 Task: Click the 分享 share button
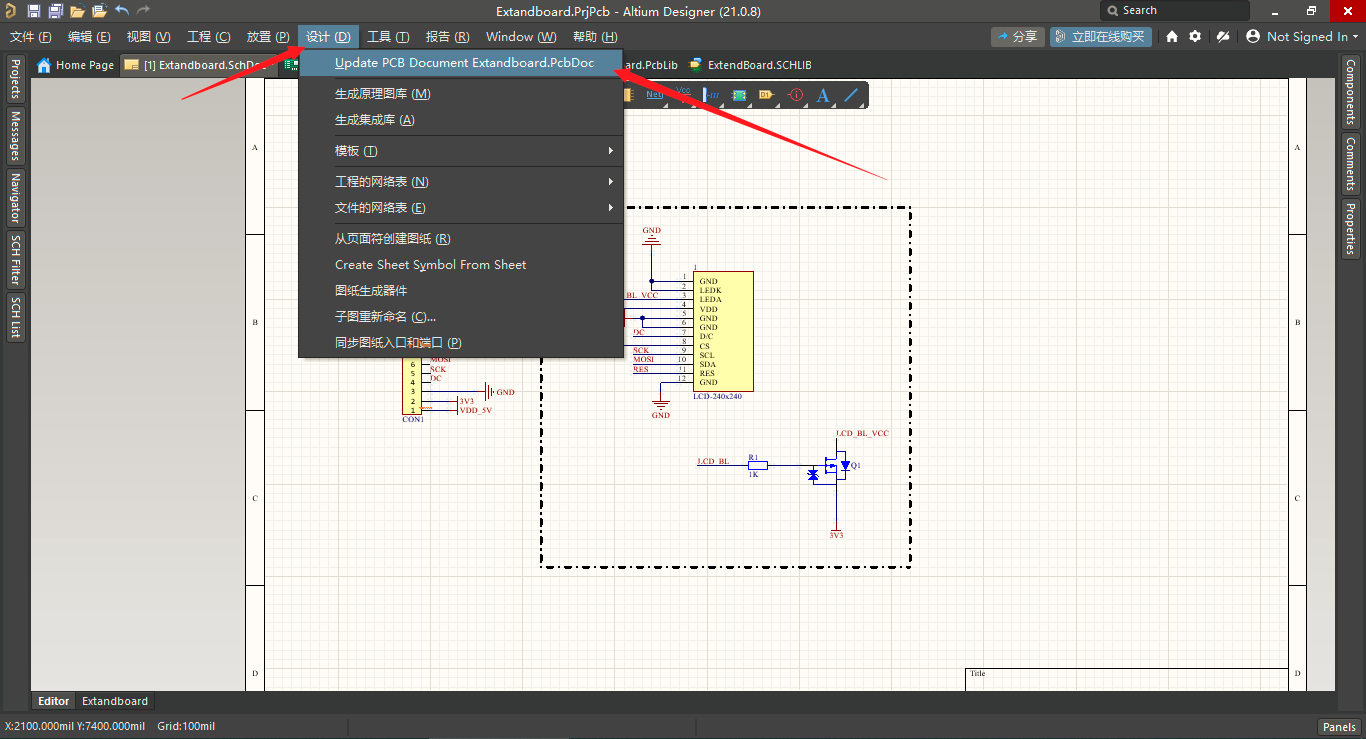(1018, 37)
